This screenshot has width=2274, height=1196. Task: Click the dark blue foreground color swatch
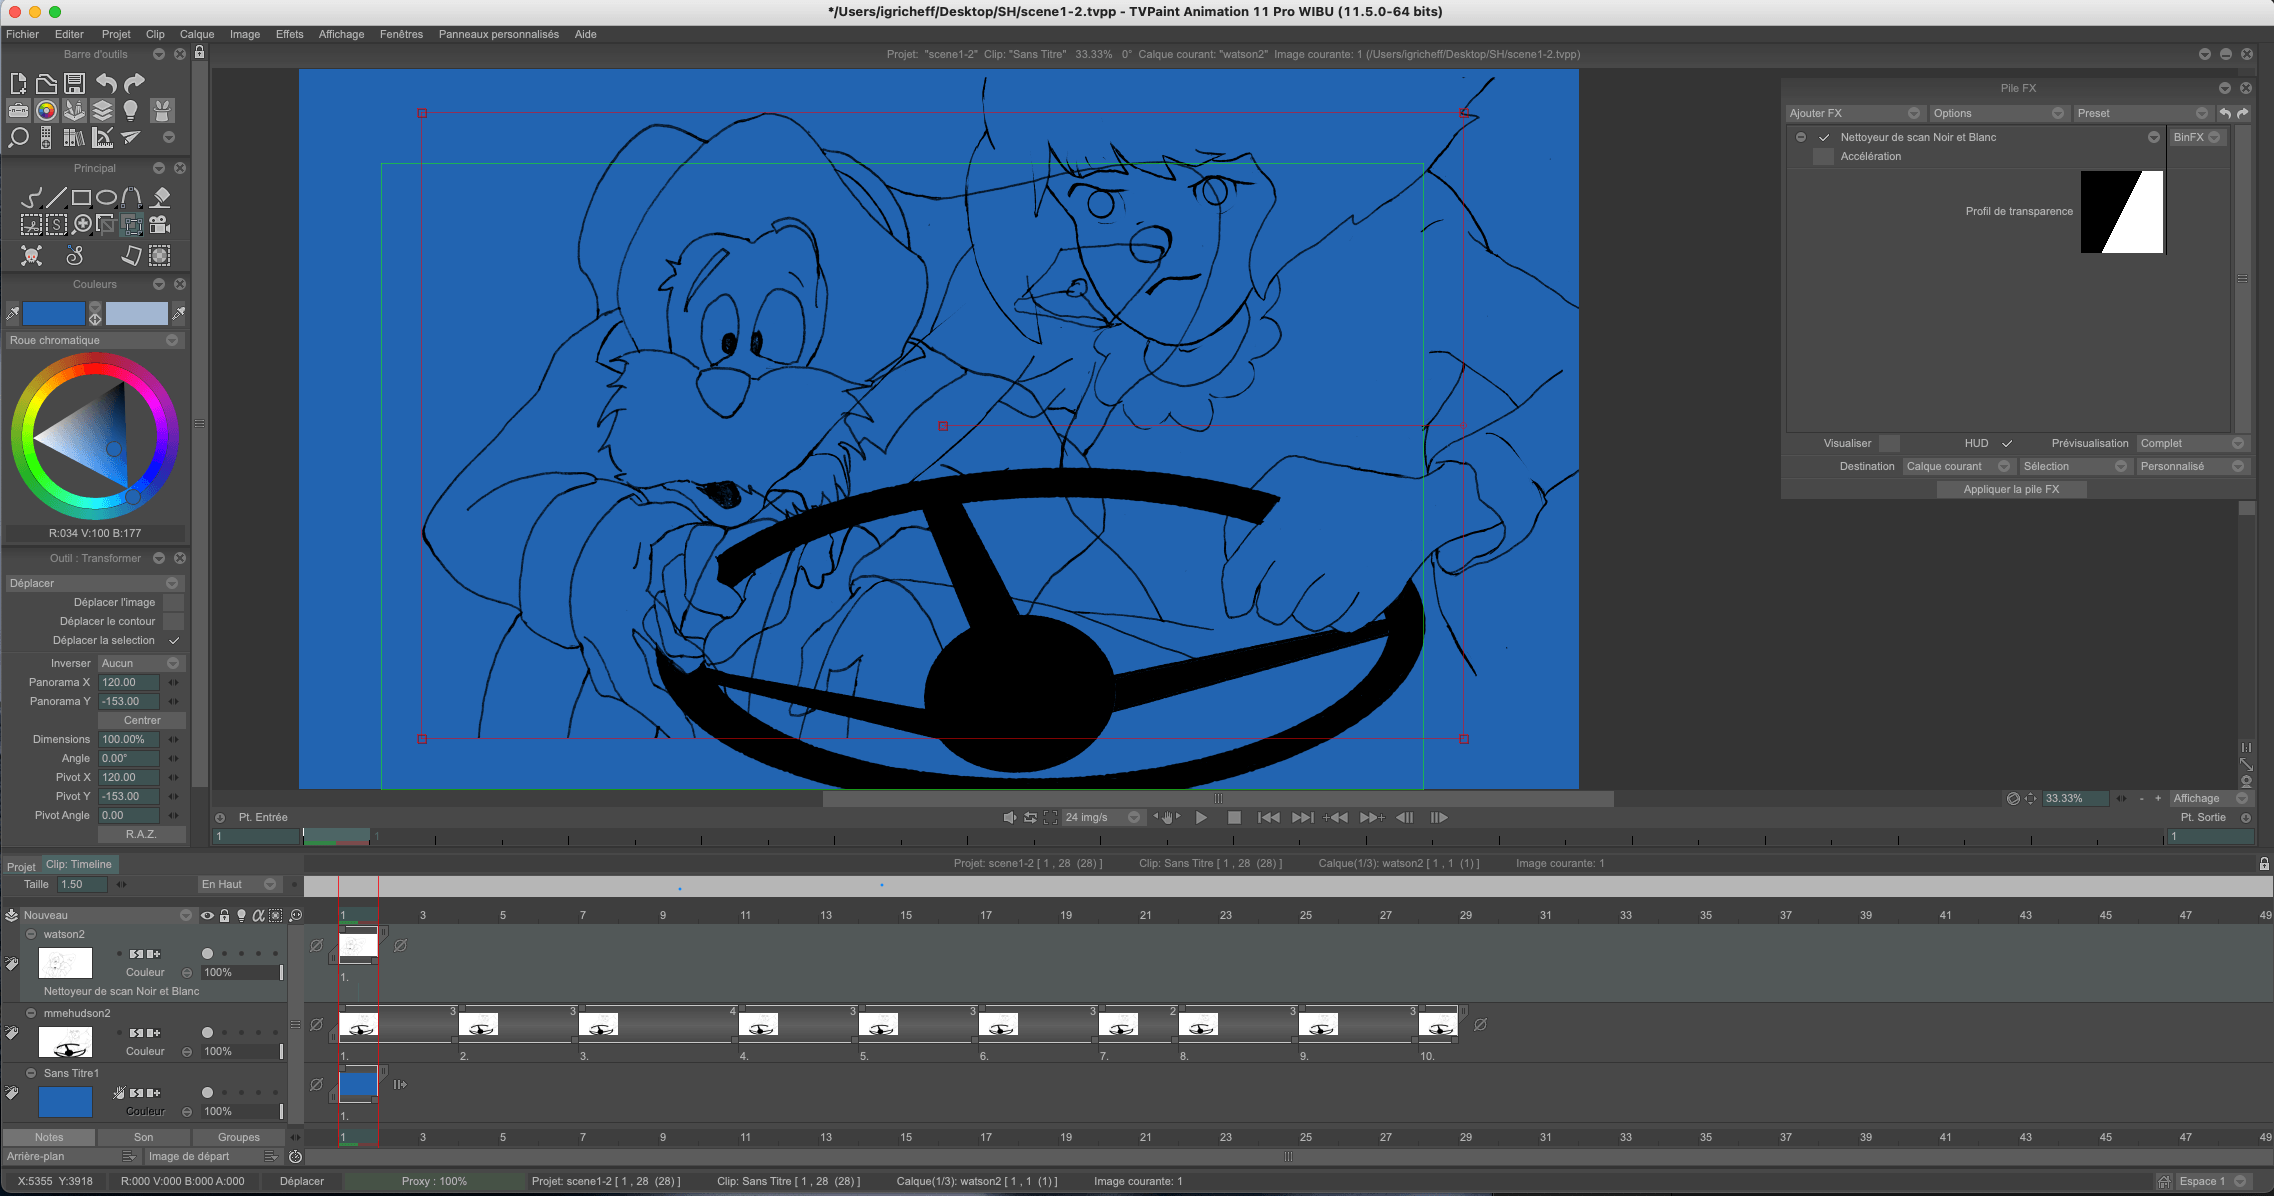point(54,314)
